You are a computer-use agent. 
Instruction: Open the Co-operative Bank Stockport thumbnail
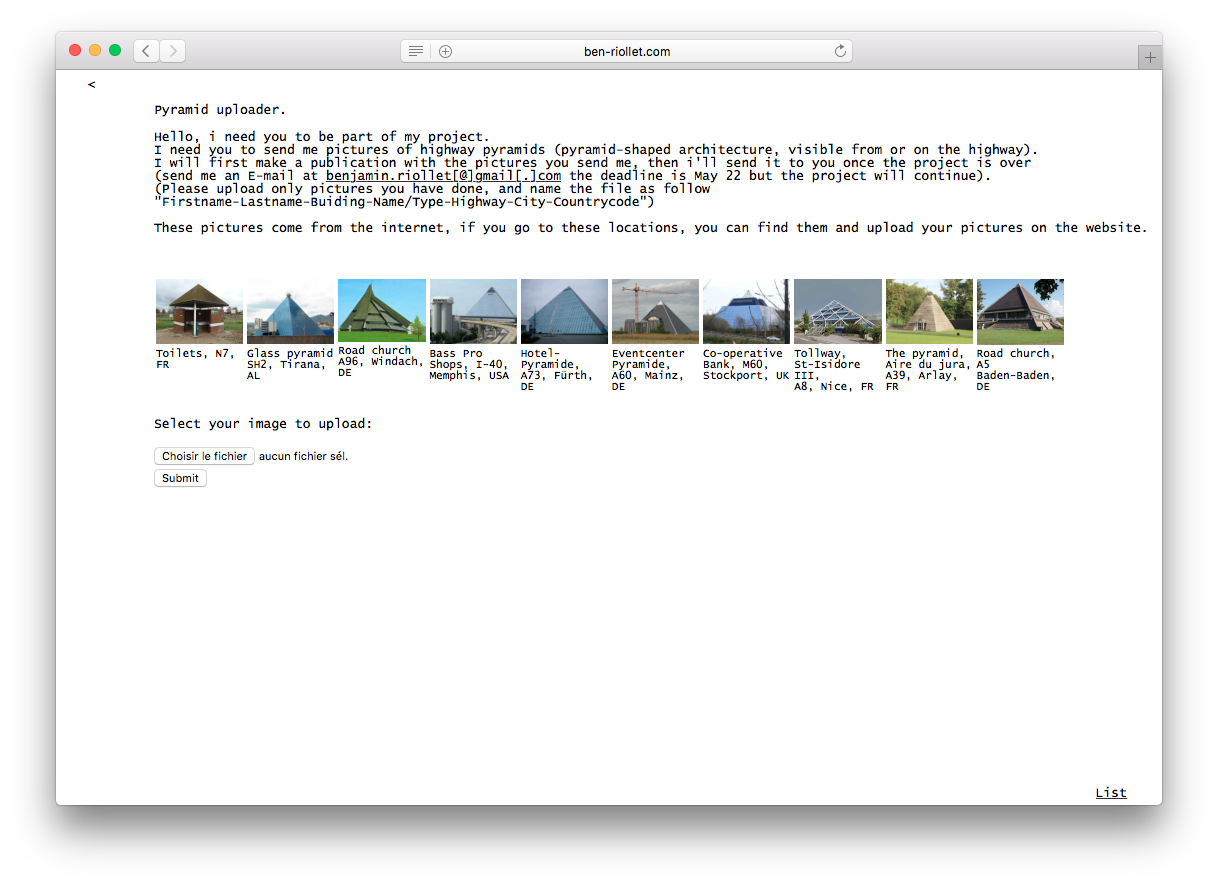click(x=746, y=312)
